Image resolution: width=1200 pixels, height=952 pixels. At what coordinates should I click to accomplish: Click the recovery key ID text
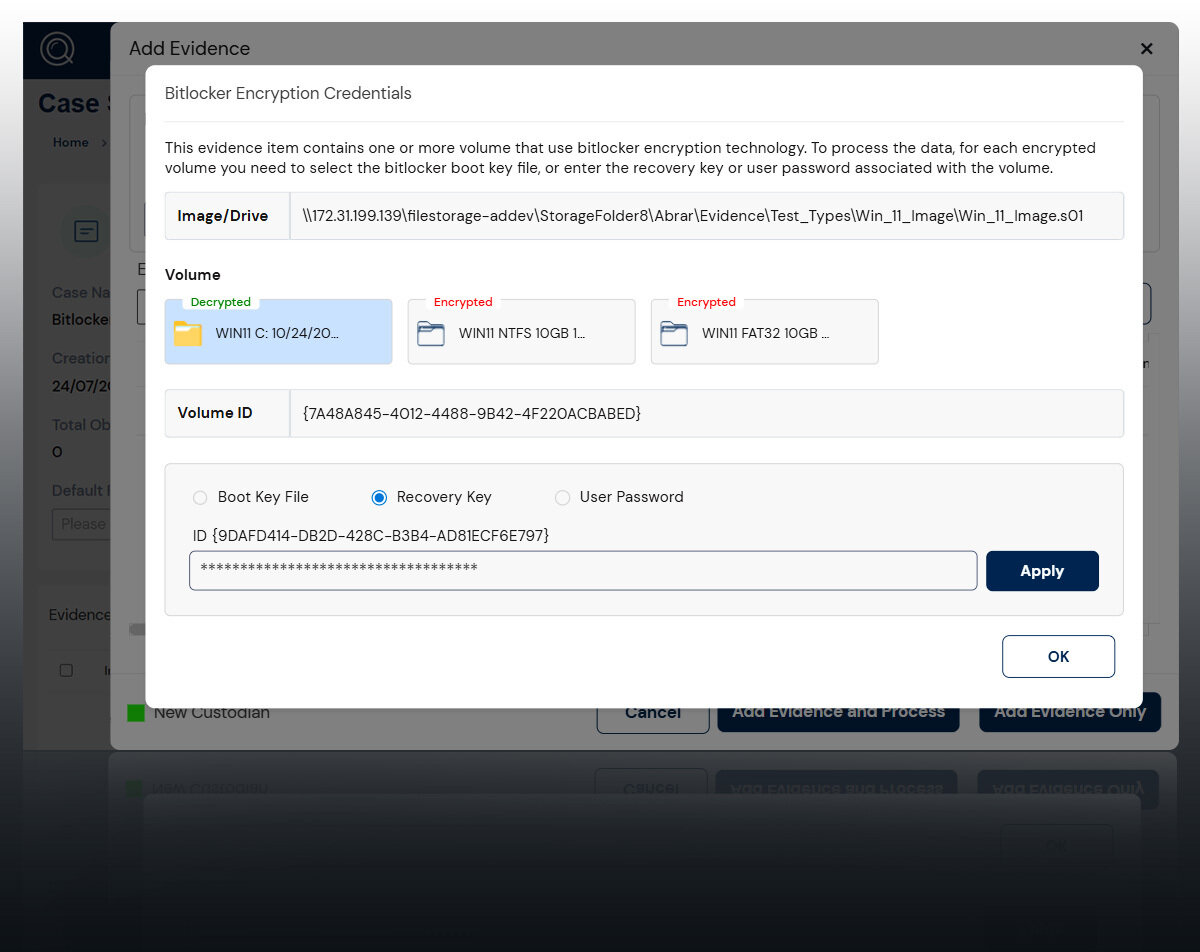[x=371, y=536]
